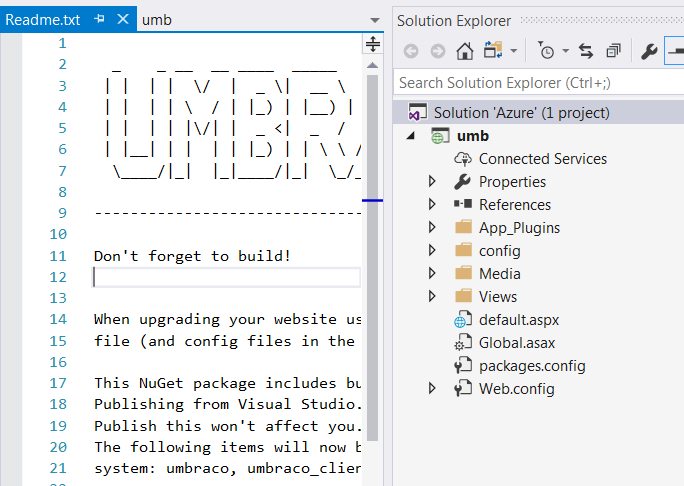The image size is (684, 486).
Task: Switch views using Solutions and Folders icon
Action: [493, 50]
